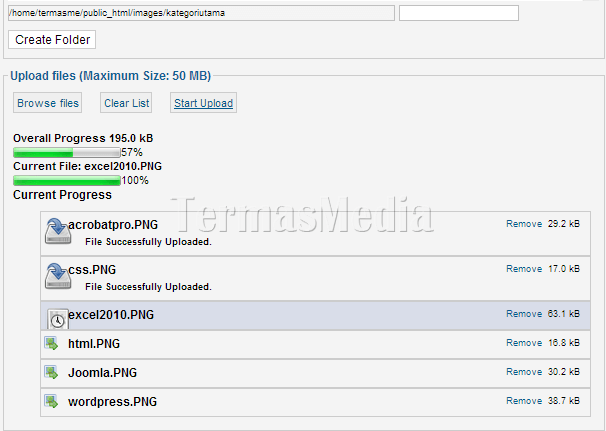Click the 63.1 kB file size
The width and height of the screenshot is (606, 431).
pos(563,313)
